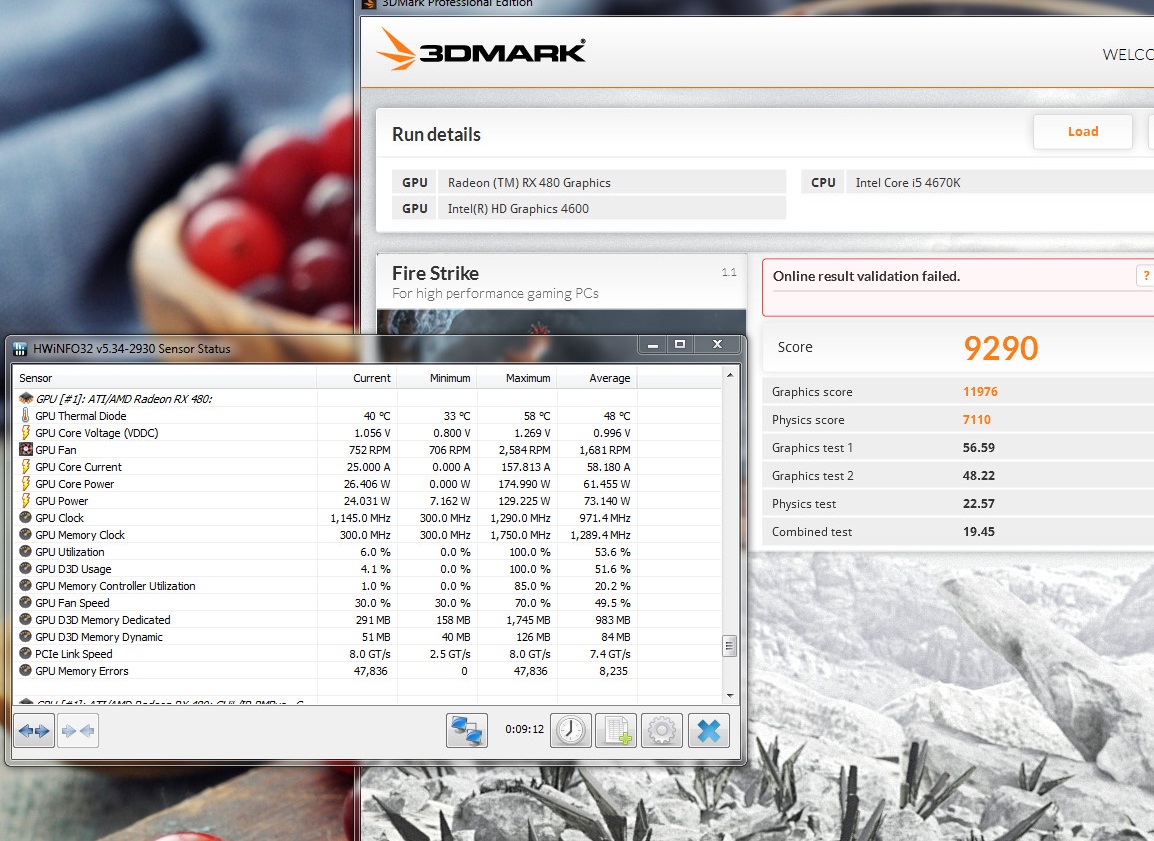The image size is (1154, 841).
Task: Click the round icon beside GPU Utilization
Action: 26,551
